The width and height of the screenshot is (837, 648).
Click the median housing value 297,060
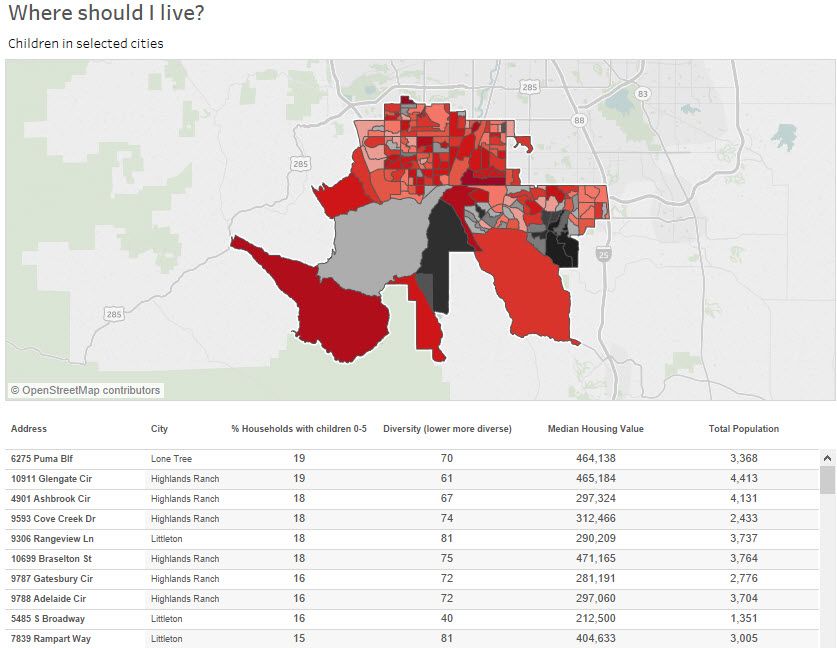596,598
